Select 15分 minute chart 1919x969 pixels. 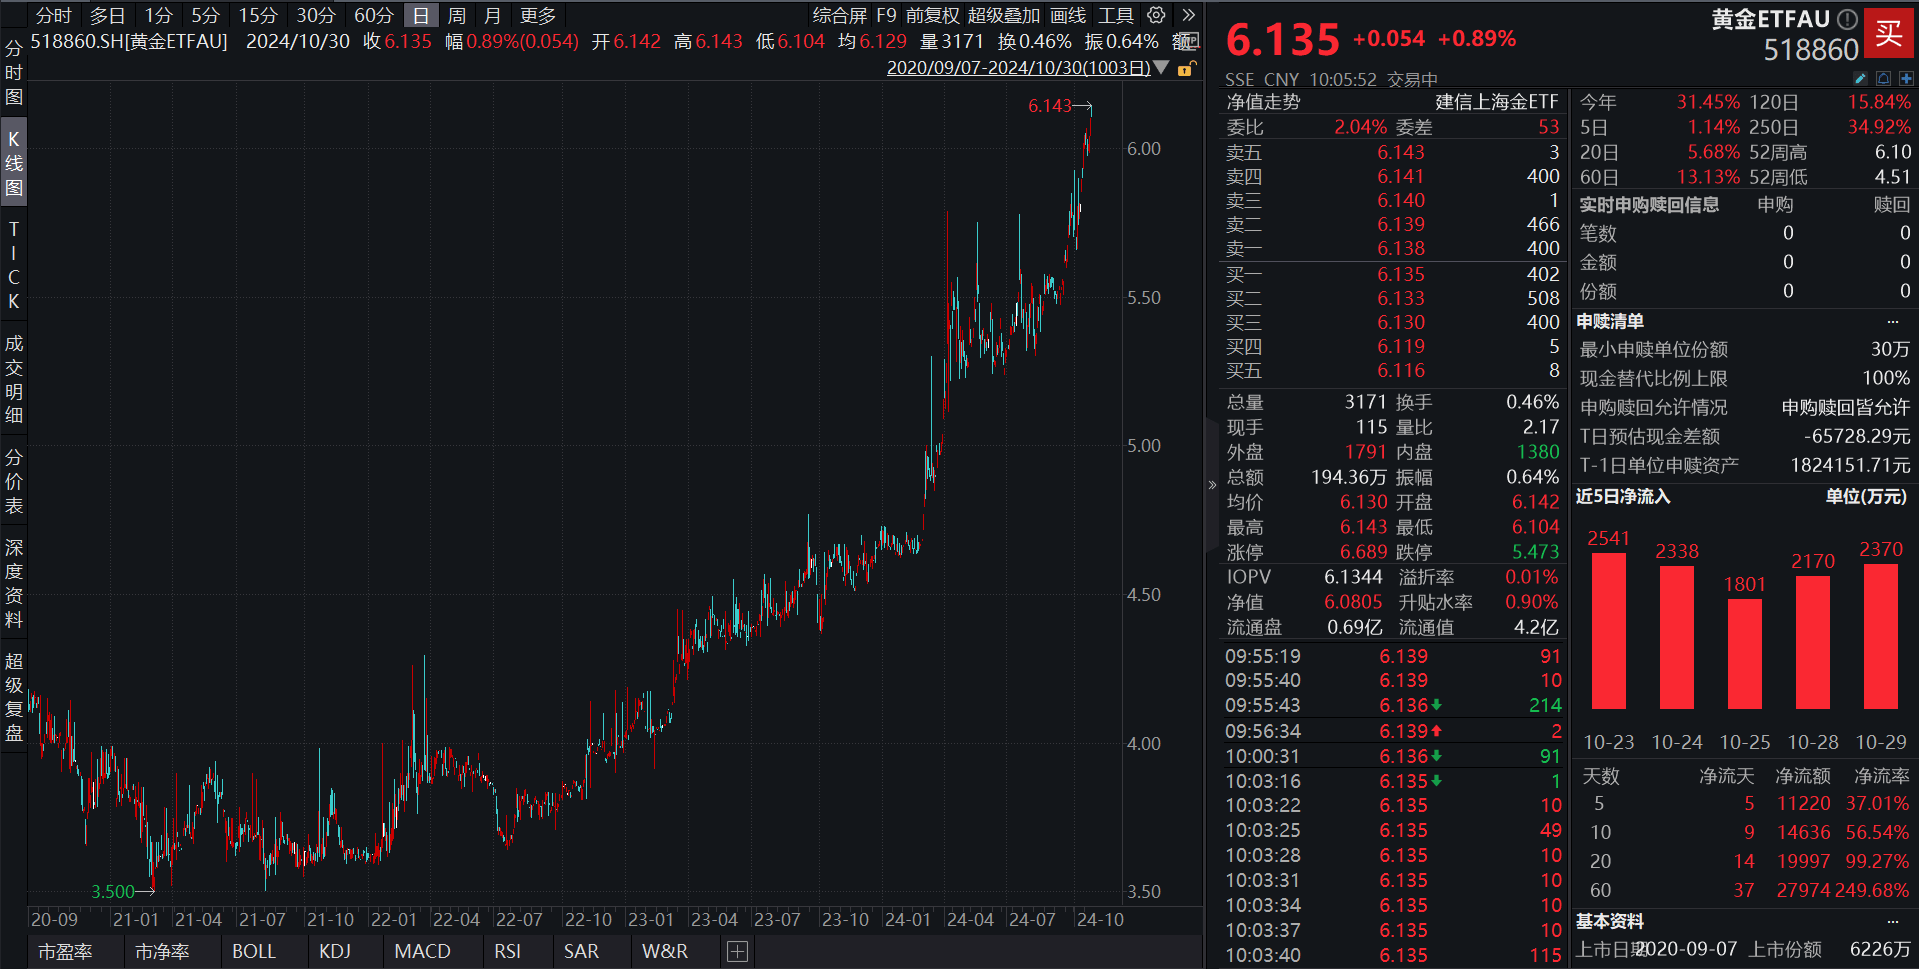(258, 15)
